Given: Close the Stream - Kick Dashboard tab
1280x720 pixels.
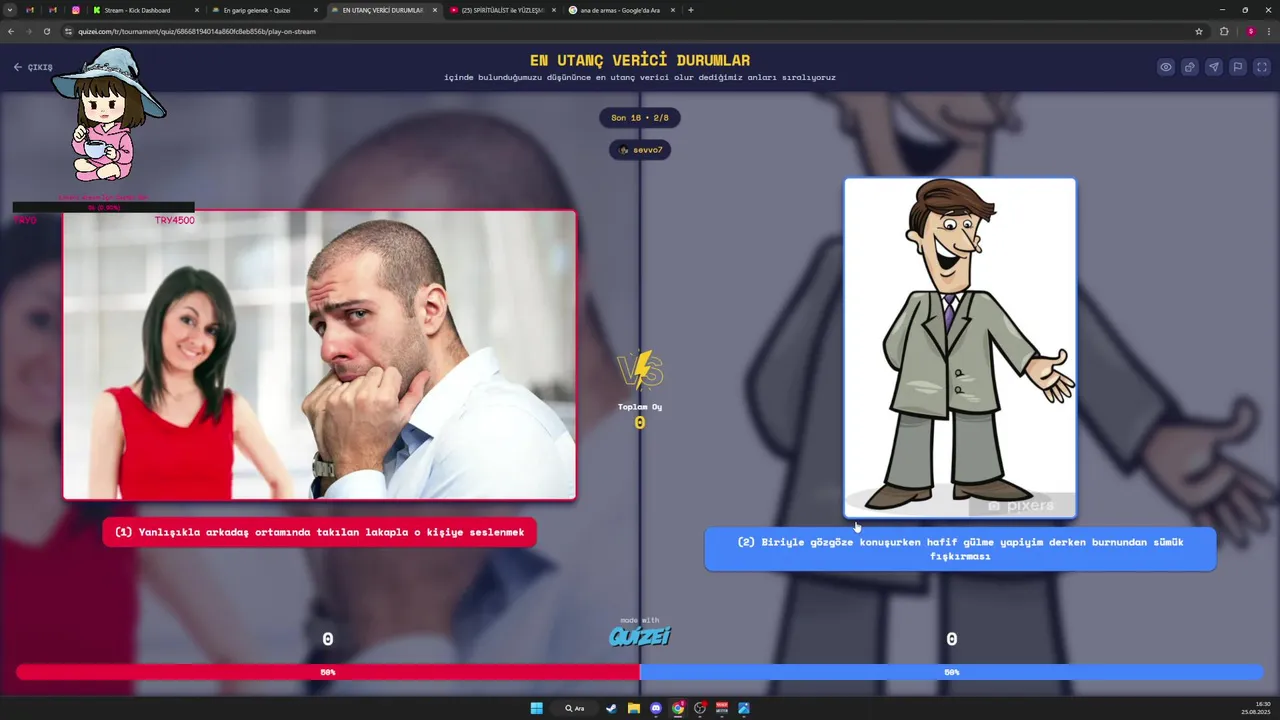Looking at the screenshot, I should point(196,10).
